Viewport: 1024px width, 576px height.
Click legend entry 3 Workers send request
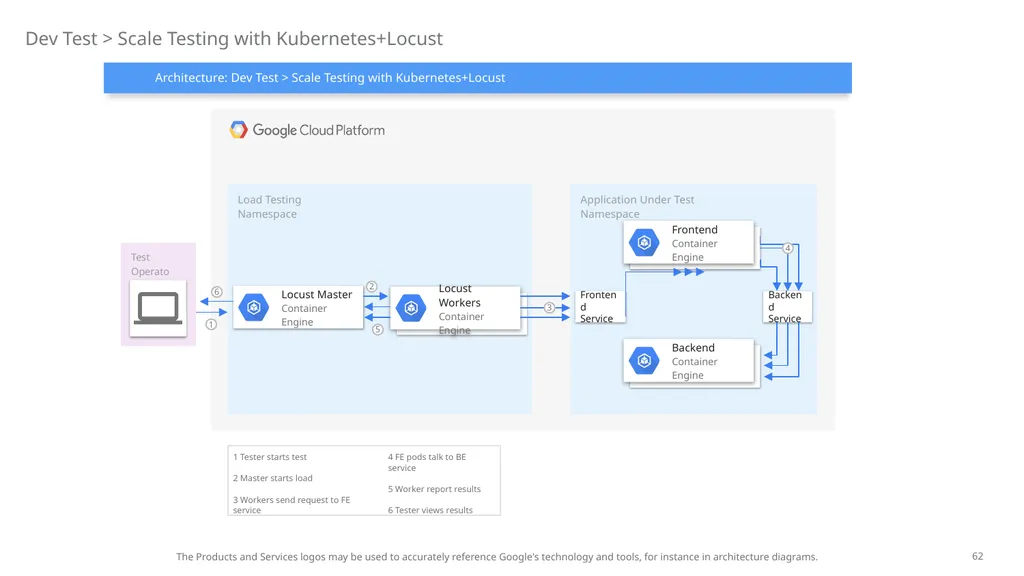(291, 505)
